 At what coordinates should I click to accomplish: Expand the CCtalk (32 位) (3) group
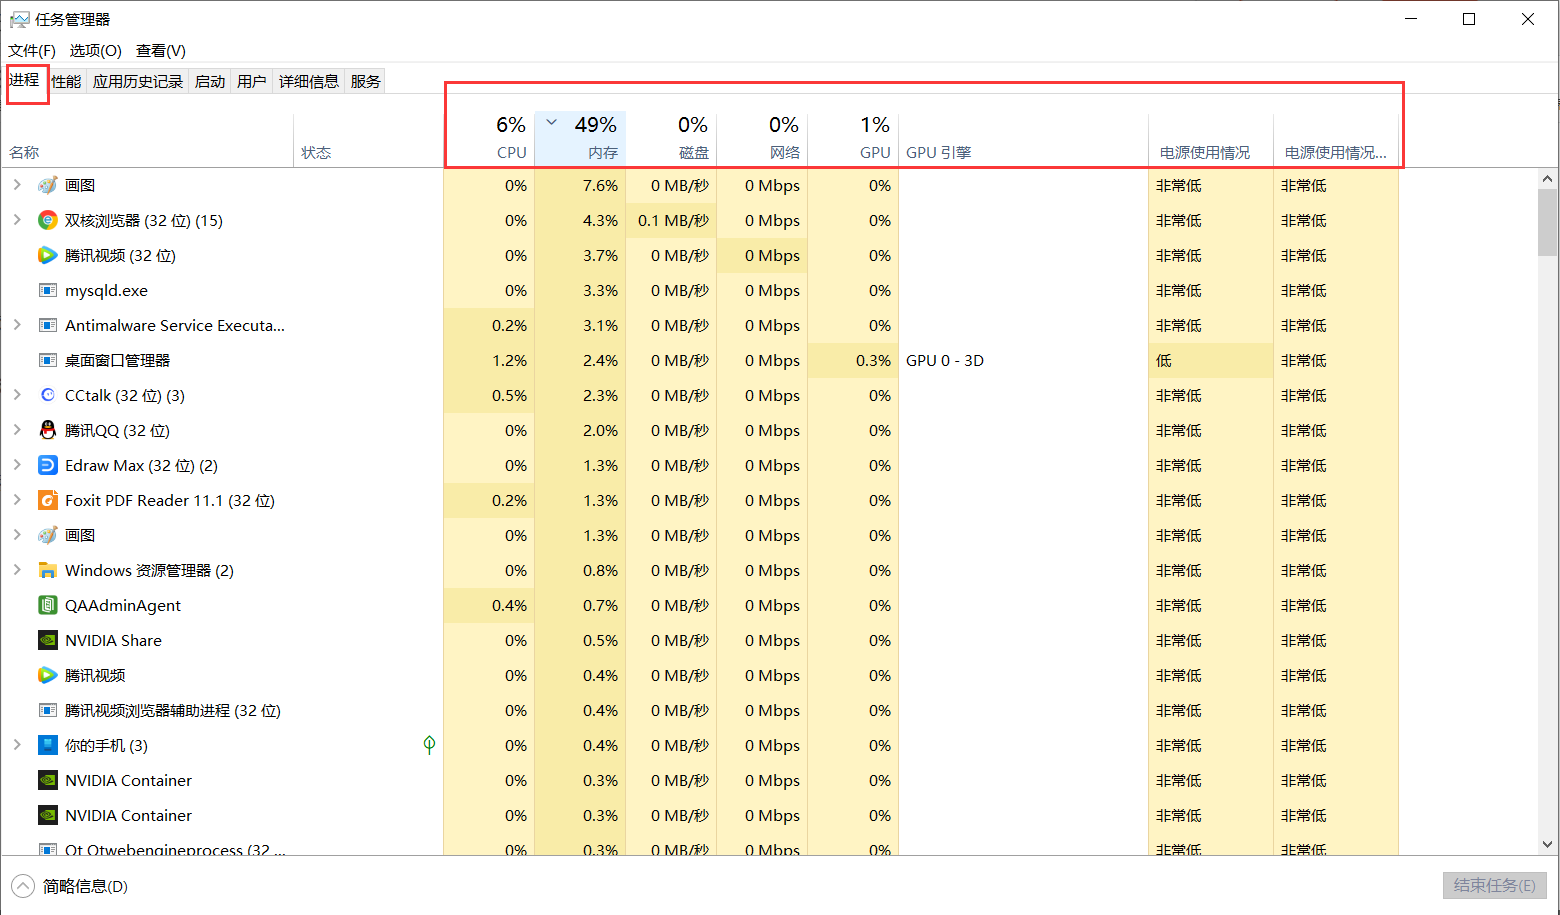click(17, 395)
